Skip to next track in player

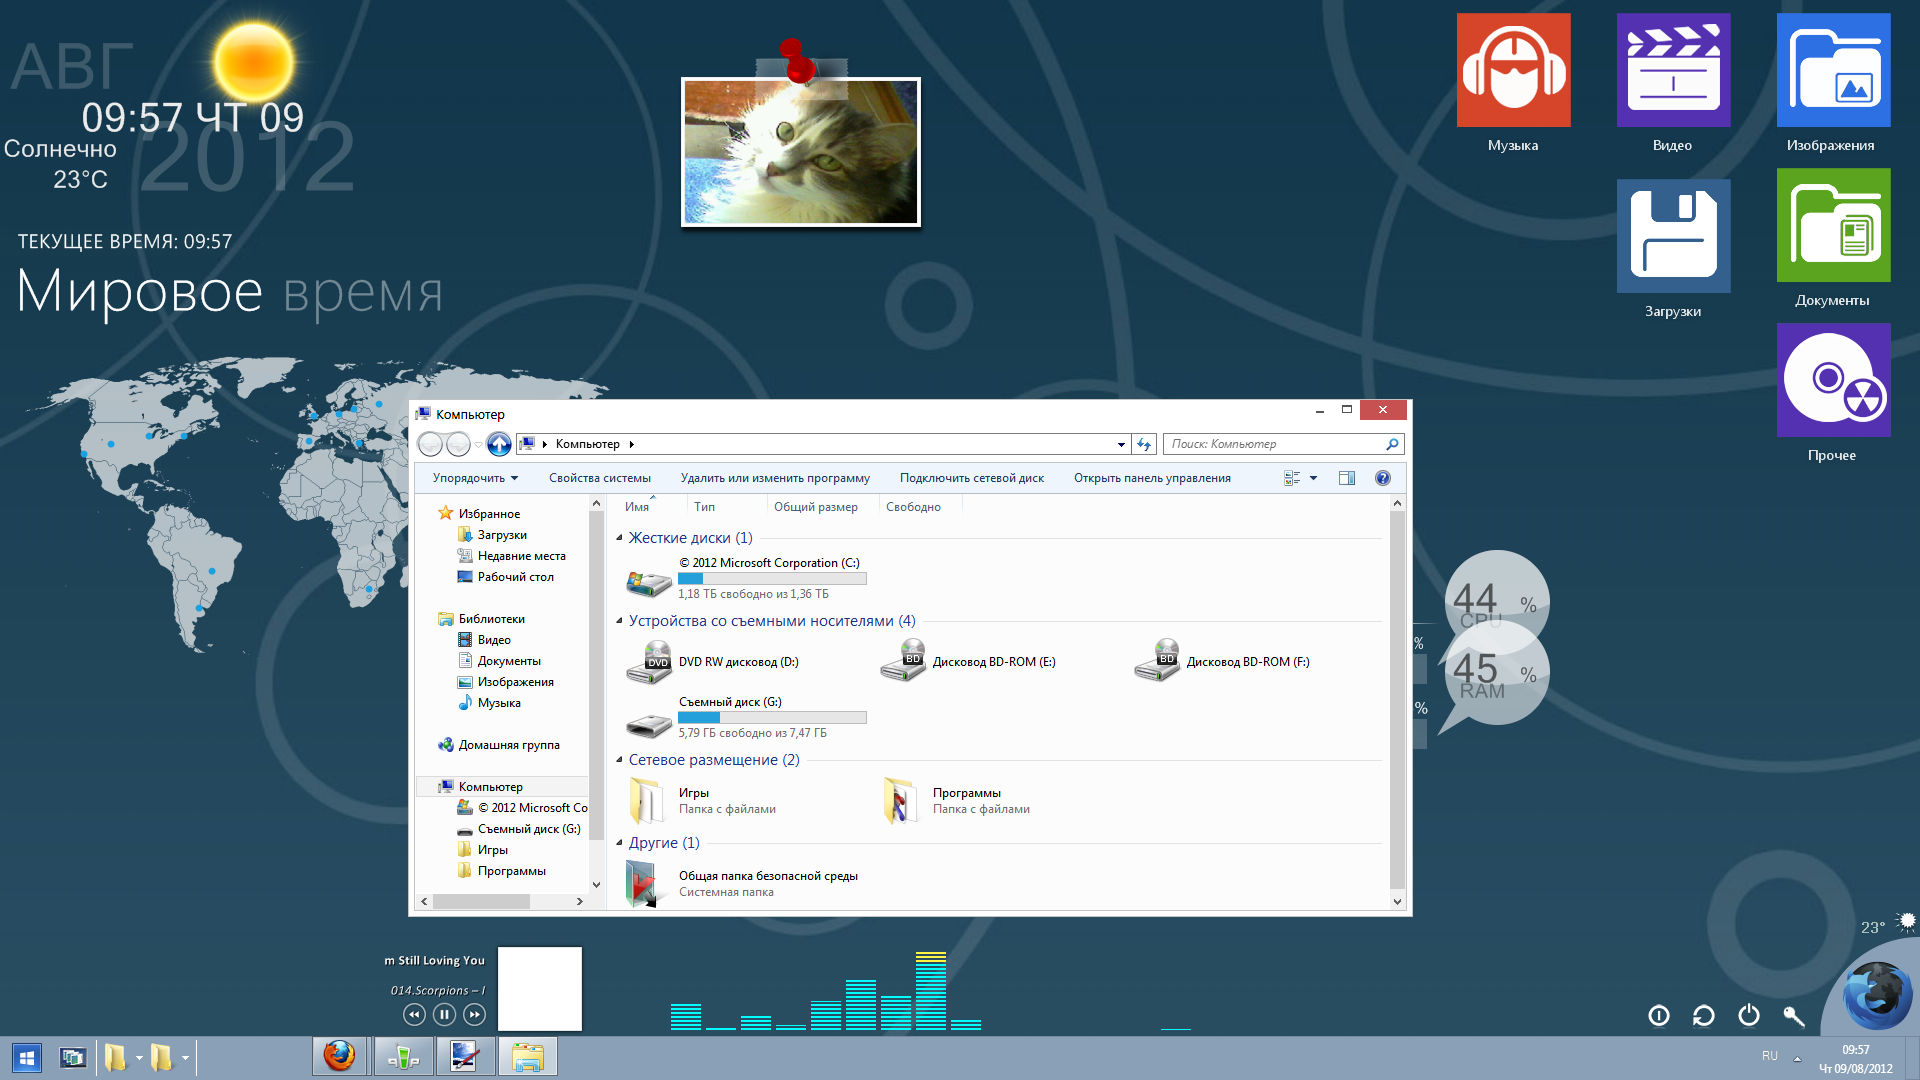coord(475,1015)
